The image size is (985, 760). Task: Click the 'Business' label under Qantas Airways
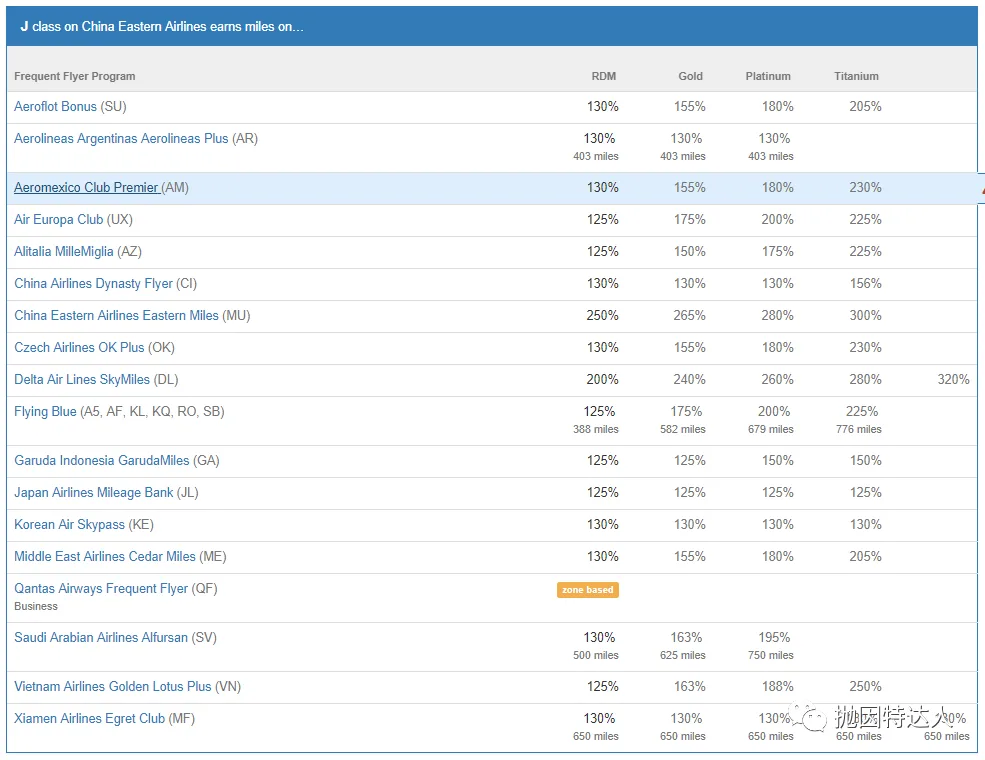[x=36, y=607]
